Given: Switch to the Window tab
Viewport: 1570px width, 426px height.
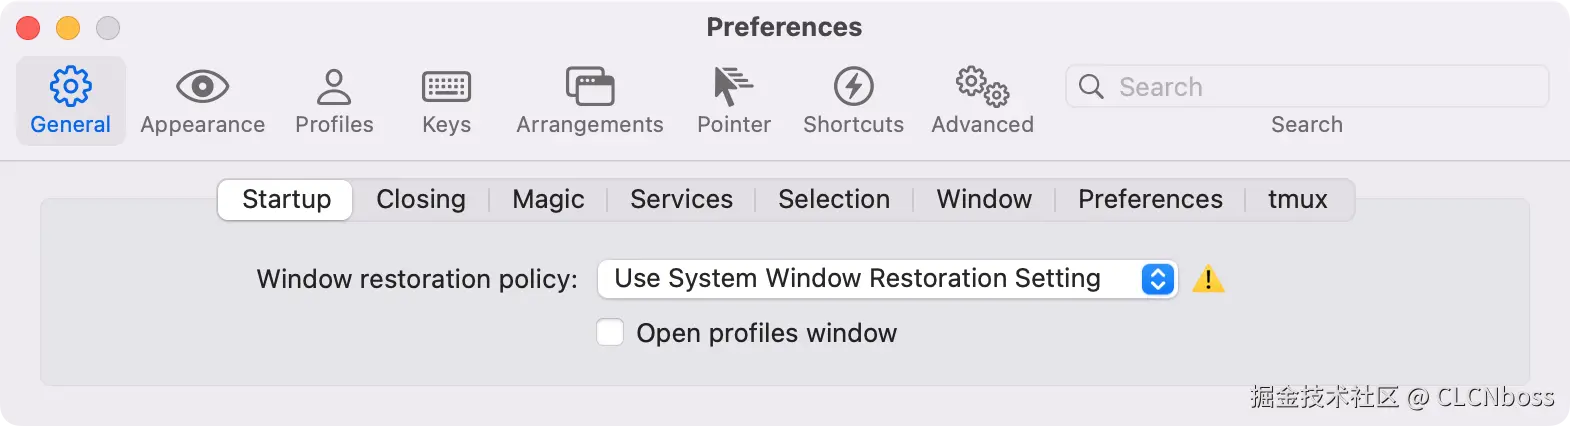Looking at the screenshot, I should [x=984, y=200].
